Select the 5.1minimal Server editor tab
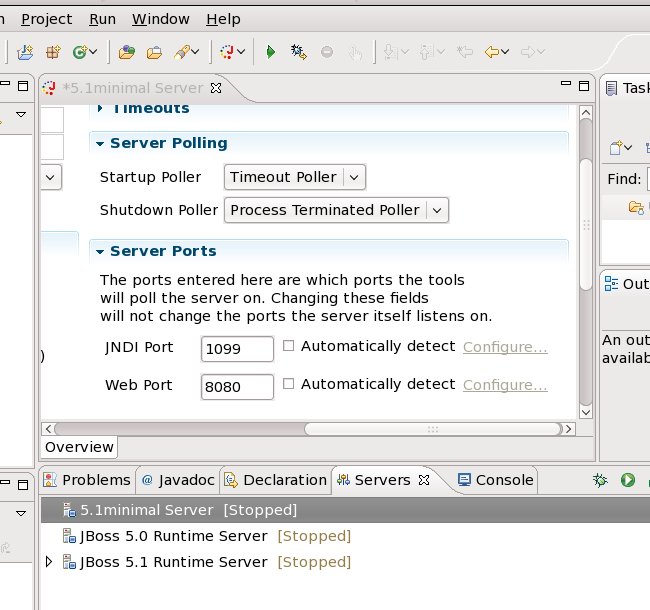Screen dimensions: 650x610 [132, 88]
